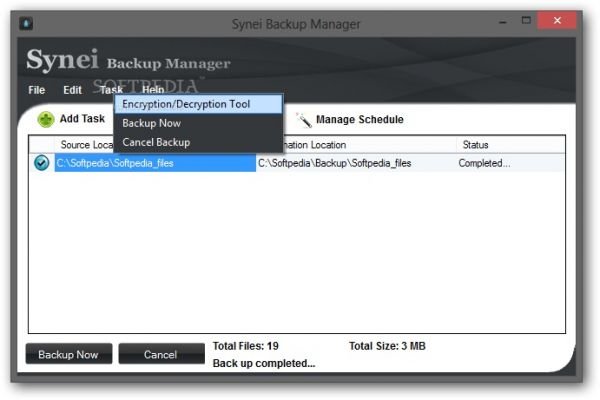Click the Cancel button at the bottom
This screenshot has width=600, height=400.
click(x=161, y=354)
